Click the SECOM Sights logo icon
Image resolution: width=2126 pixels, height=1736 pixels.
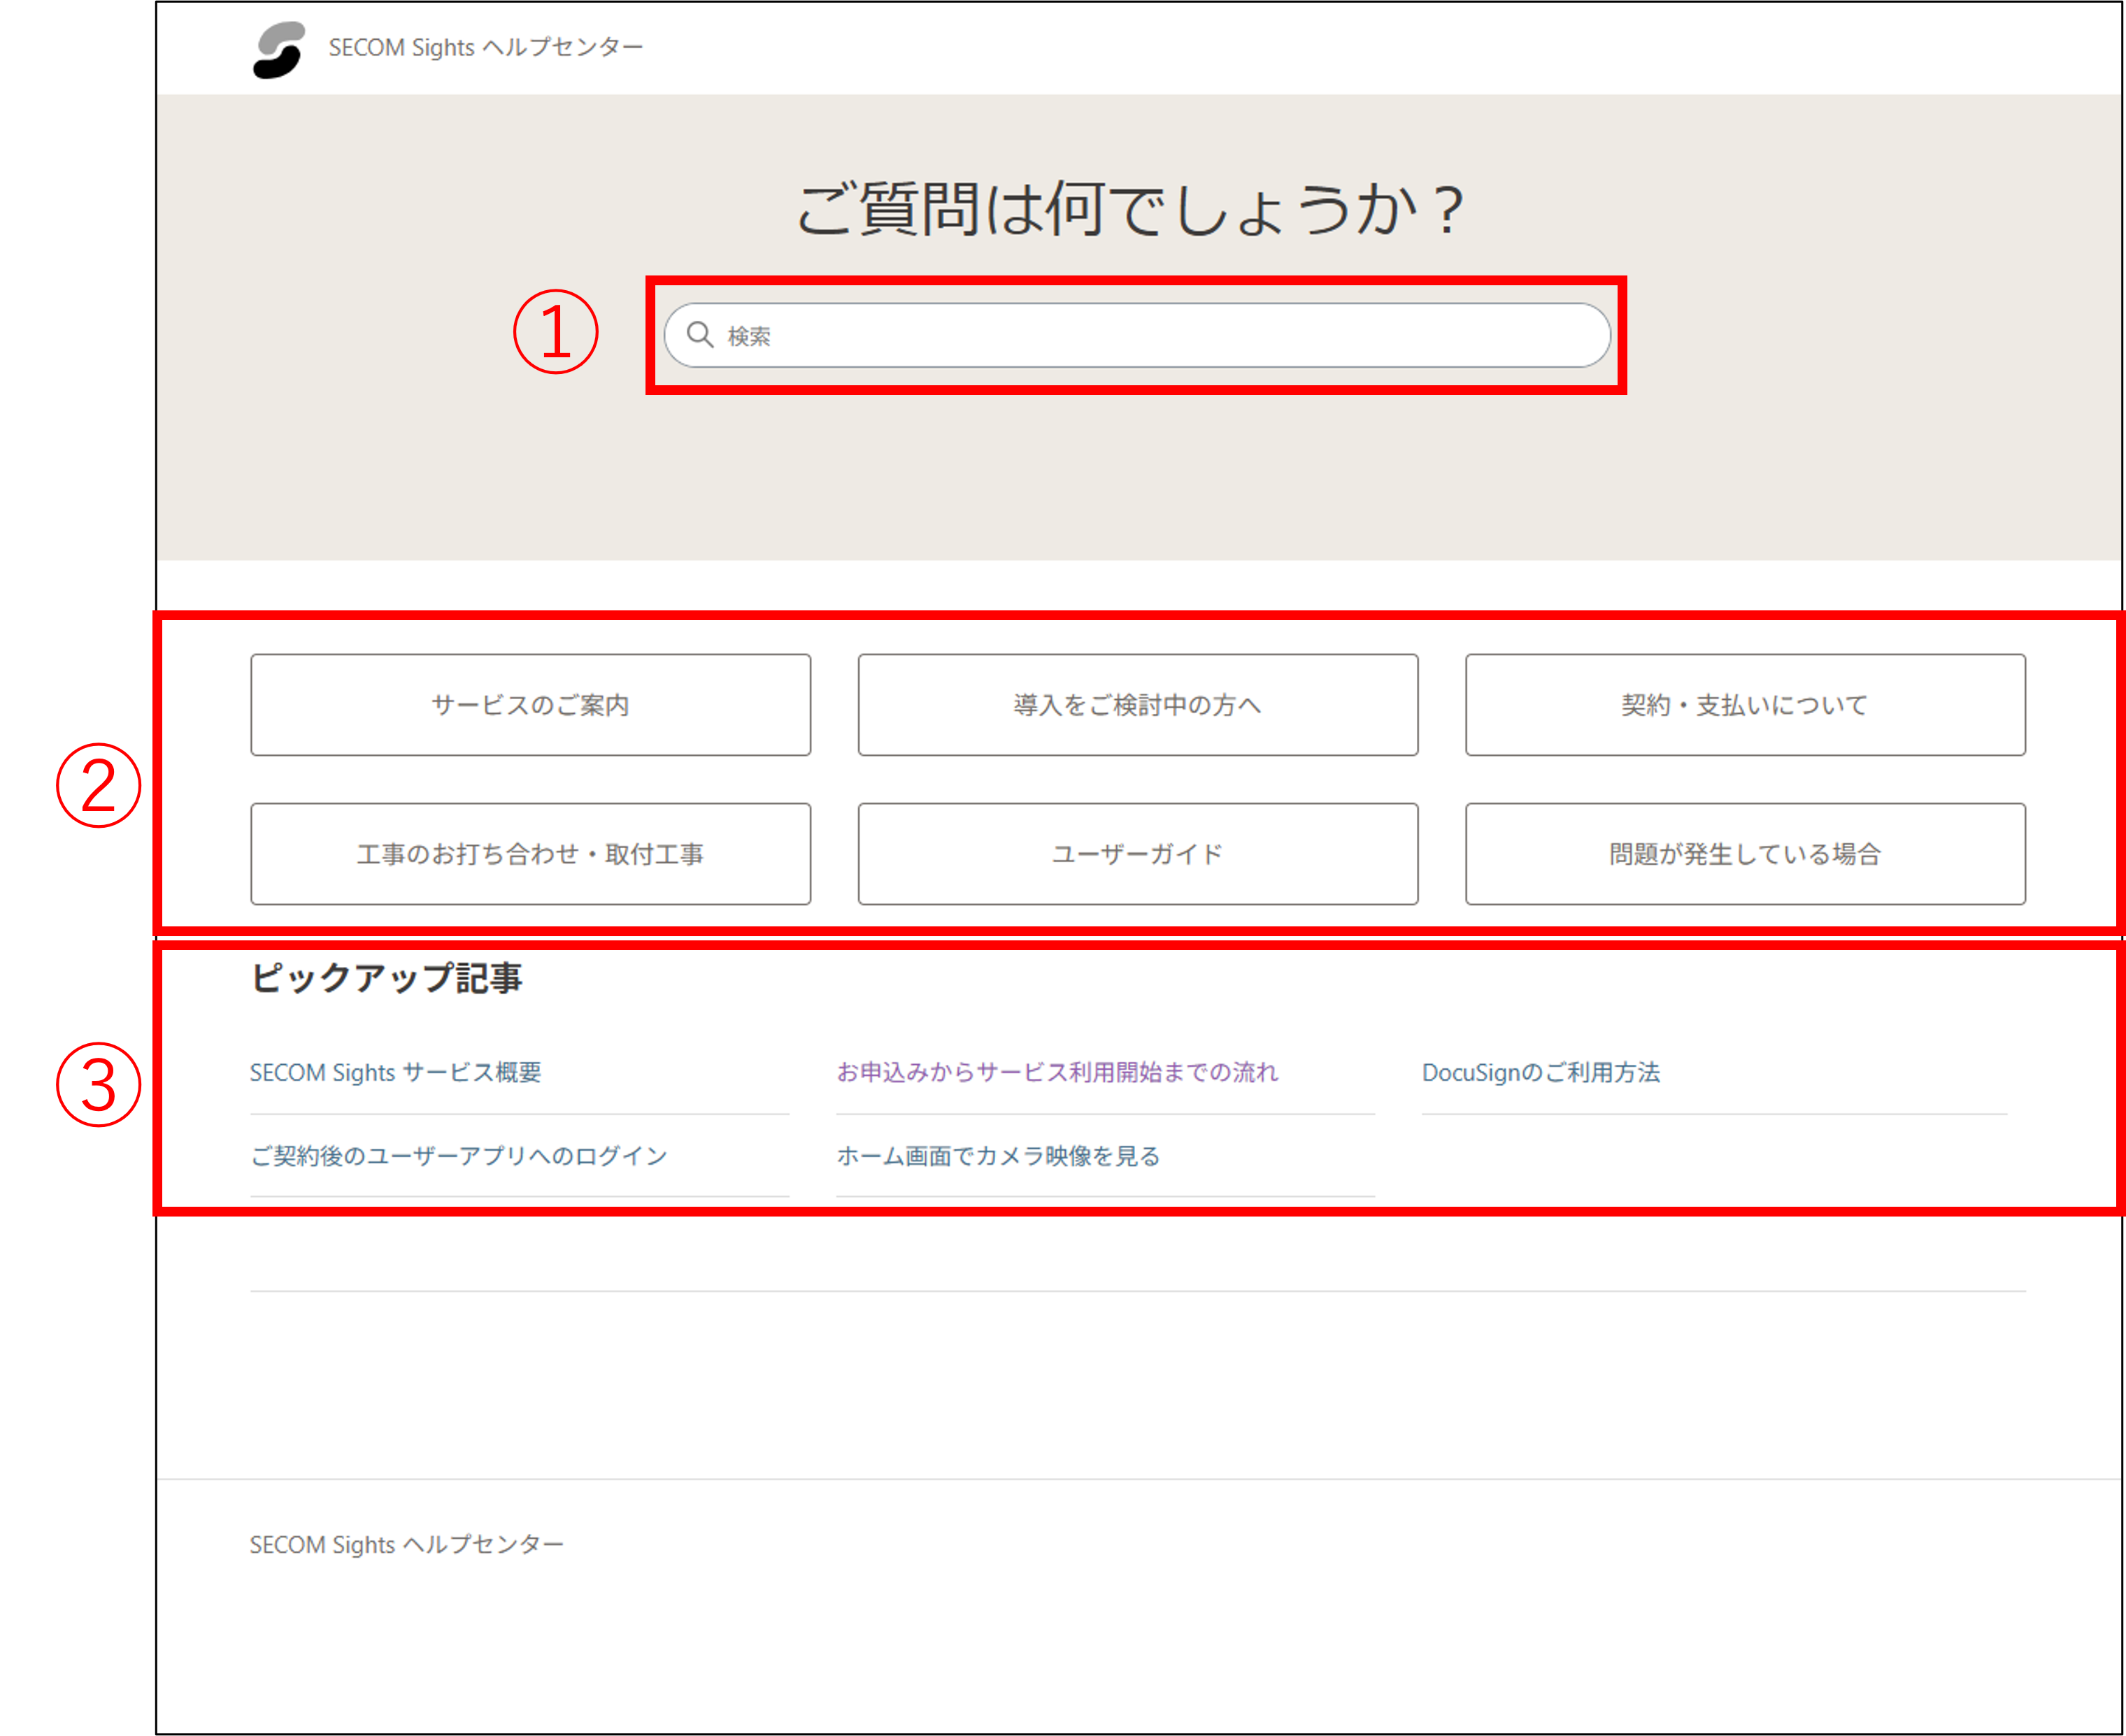[x=279, y=49]
